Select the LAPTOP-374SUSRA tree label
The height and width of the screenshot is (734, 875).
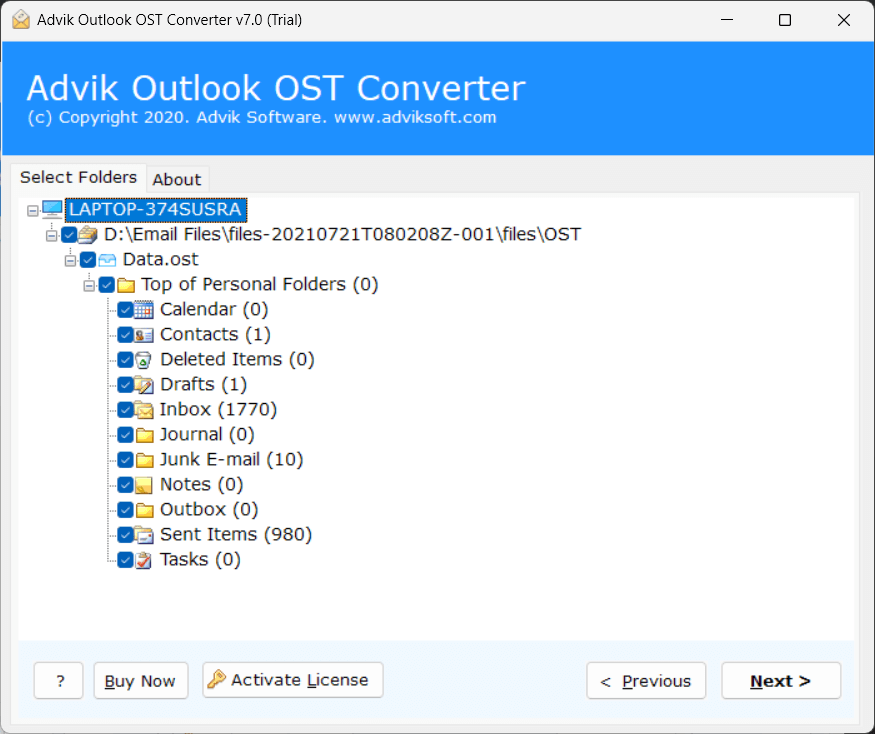pyautogui.click(x=156, y=210)
